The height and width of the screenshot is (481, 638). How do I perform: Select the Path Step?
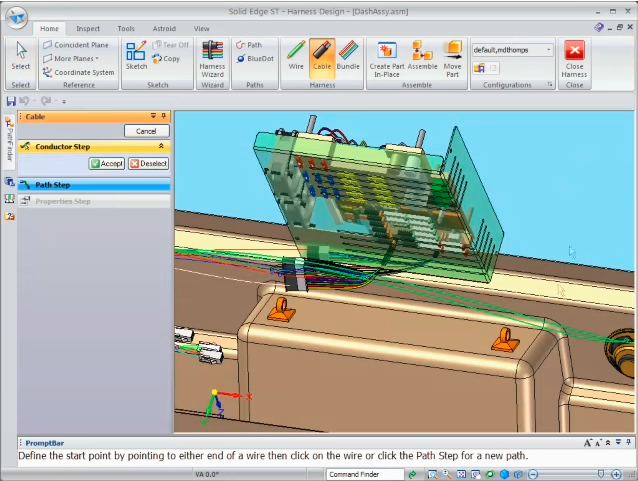tap(94, 185)
